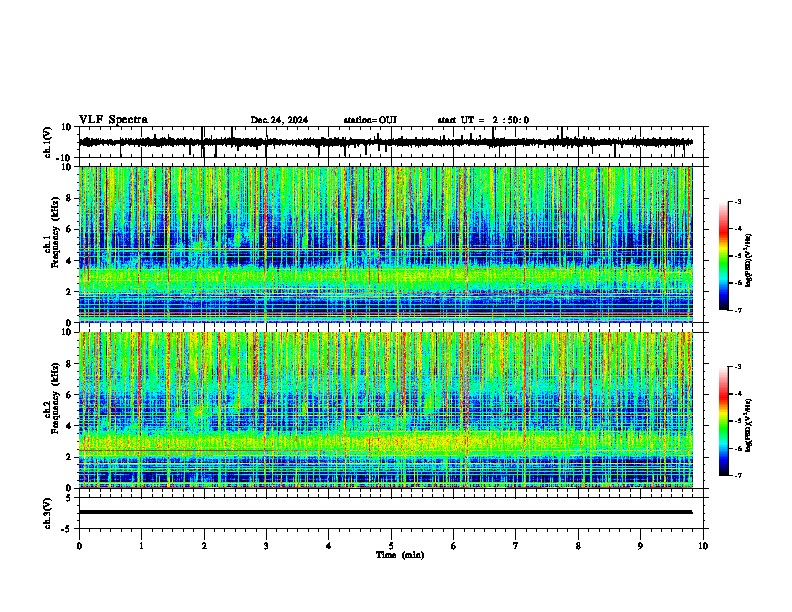Viewport: 792px width, 612px height.
Task: Click the 'start UT = 2 : 50: 0' label
Action: (483, 120)
